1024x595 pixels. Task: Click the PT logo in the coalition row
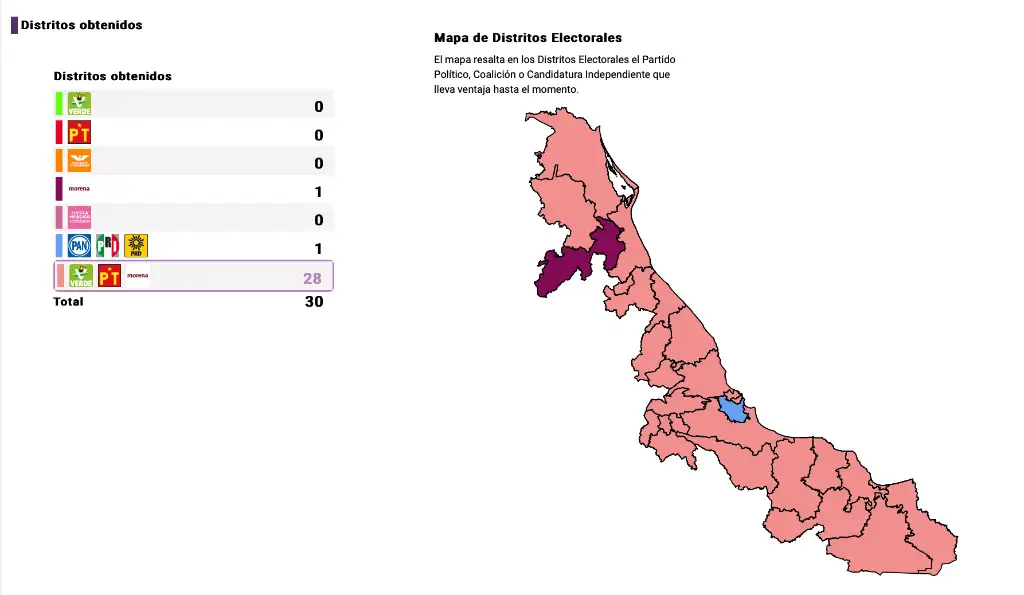click(x=109, y=276)
